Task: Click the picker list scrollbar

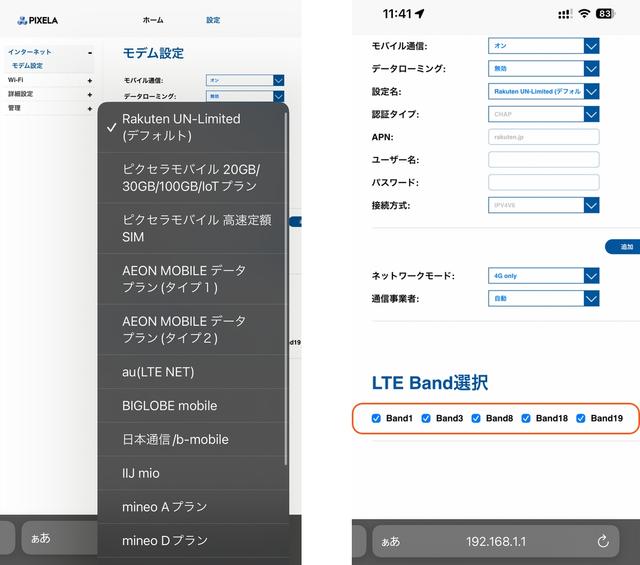Action: (286, 288)
